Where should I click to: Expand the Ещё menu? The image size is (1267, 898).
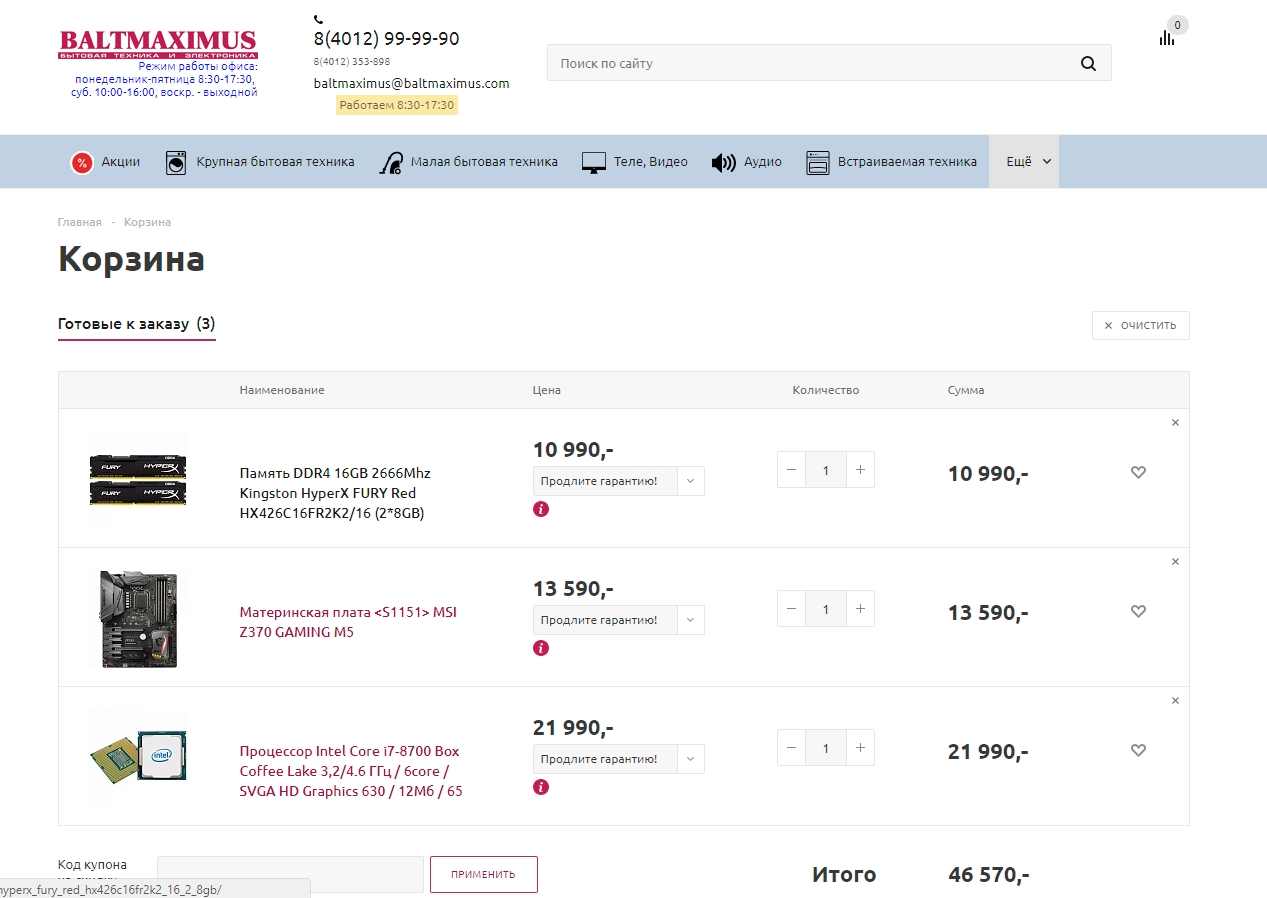[1023, 162]
